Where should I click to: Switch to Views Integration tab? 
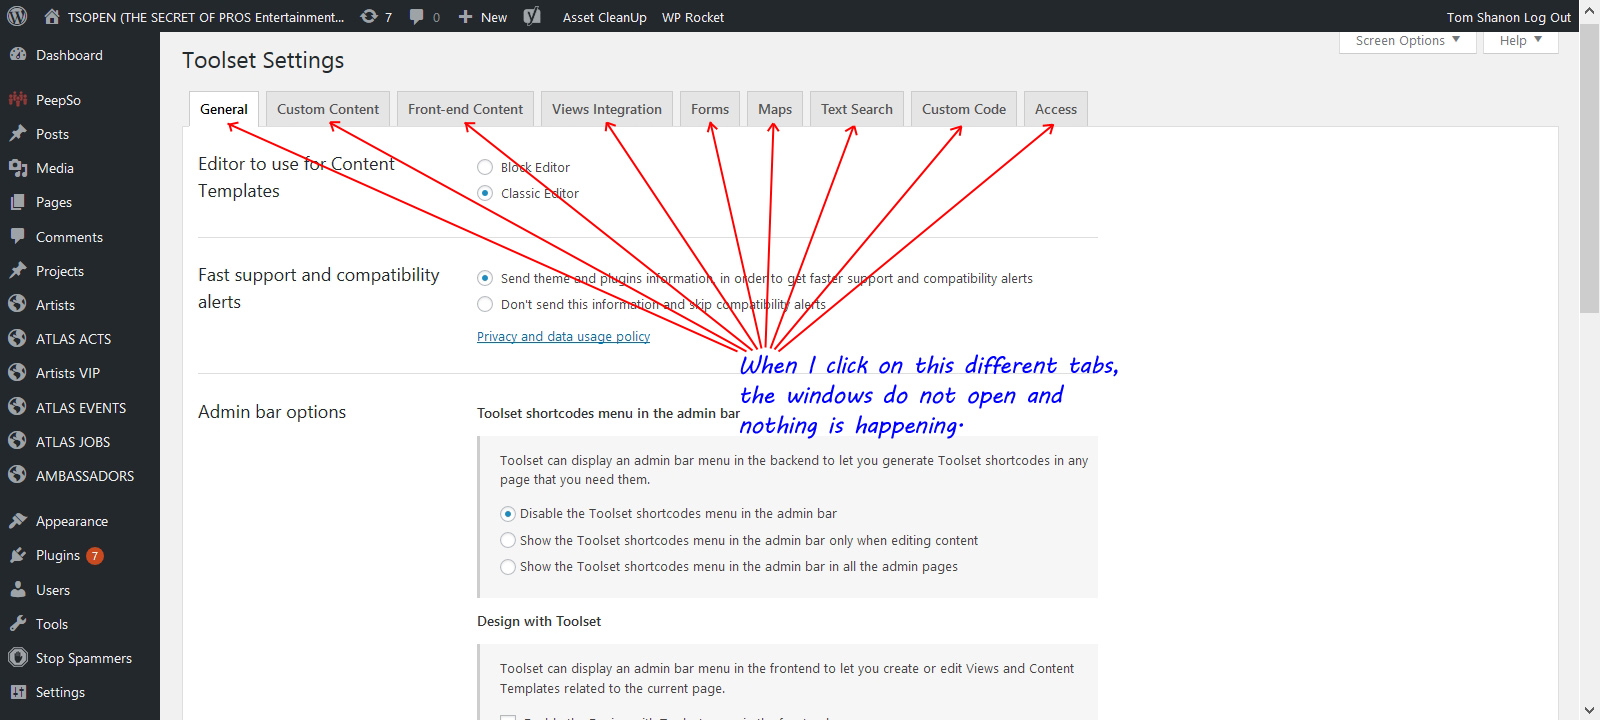point(607,109)
